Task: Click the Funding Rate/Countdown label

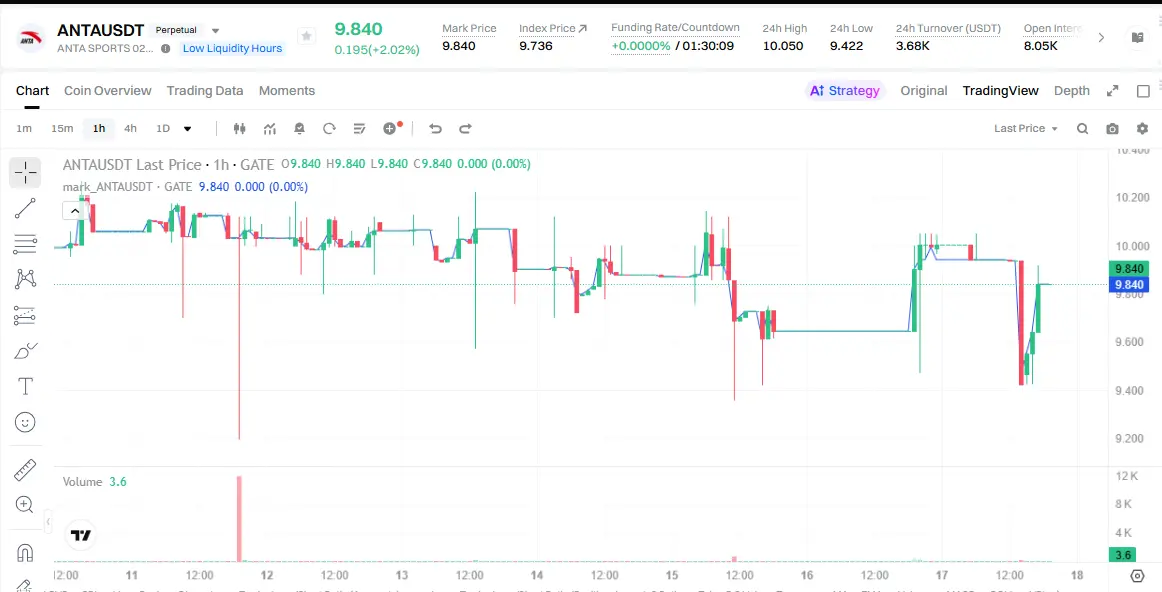Action: click(675, 27)
